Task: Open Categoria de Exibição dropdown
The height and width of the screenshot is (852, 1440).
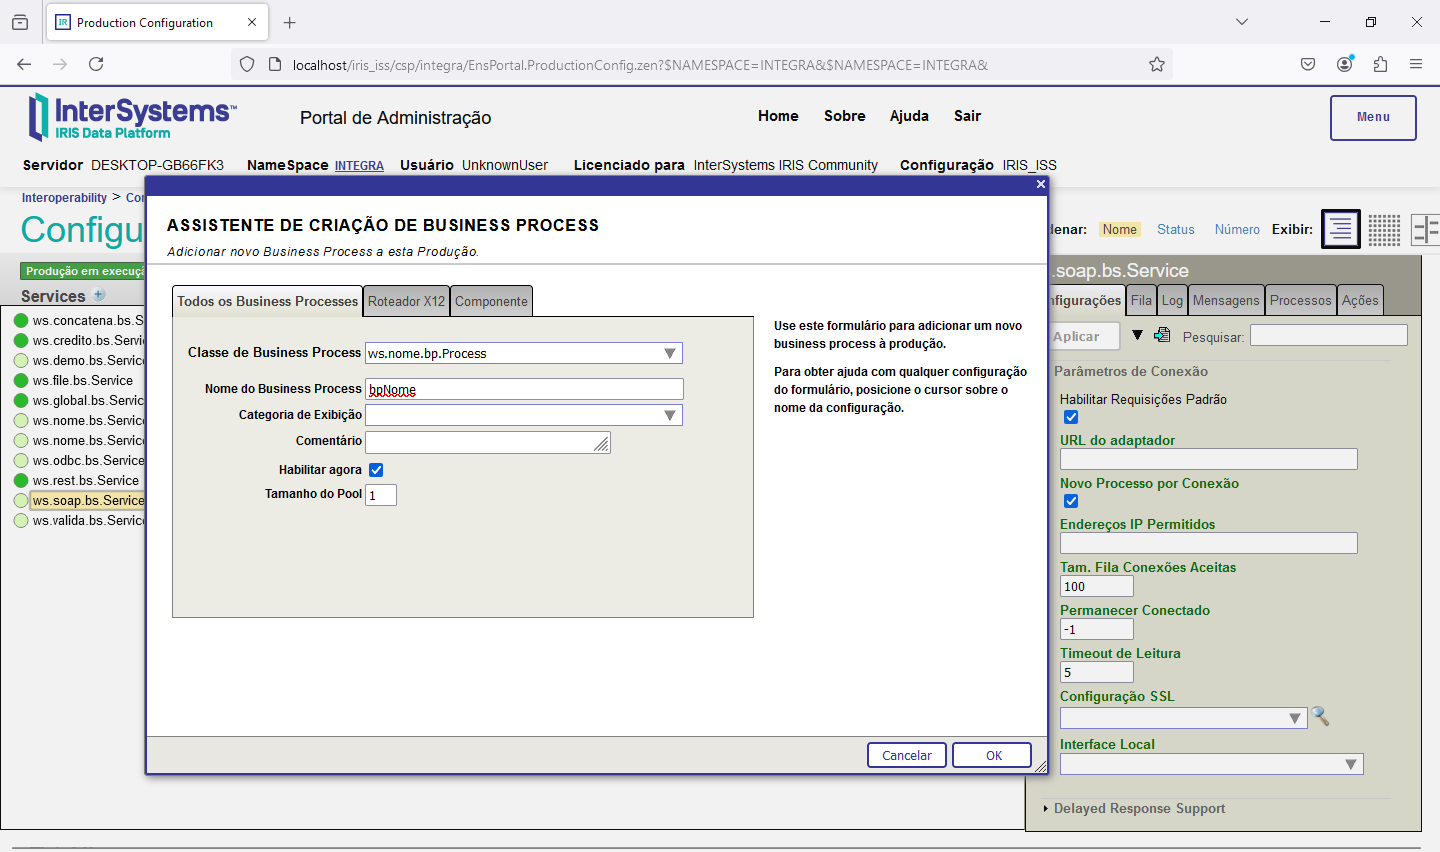Action: click(x=670, y=415)
